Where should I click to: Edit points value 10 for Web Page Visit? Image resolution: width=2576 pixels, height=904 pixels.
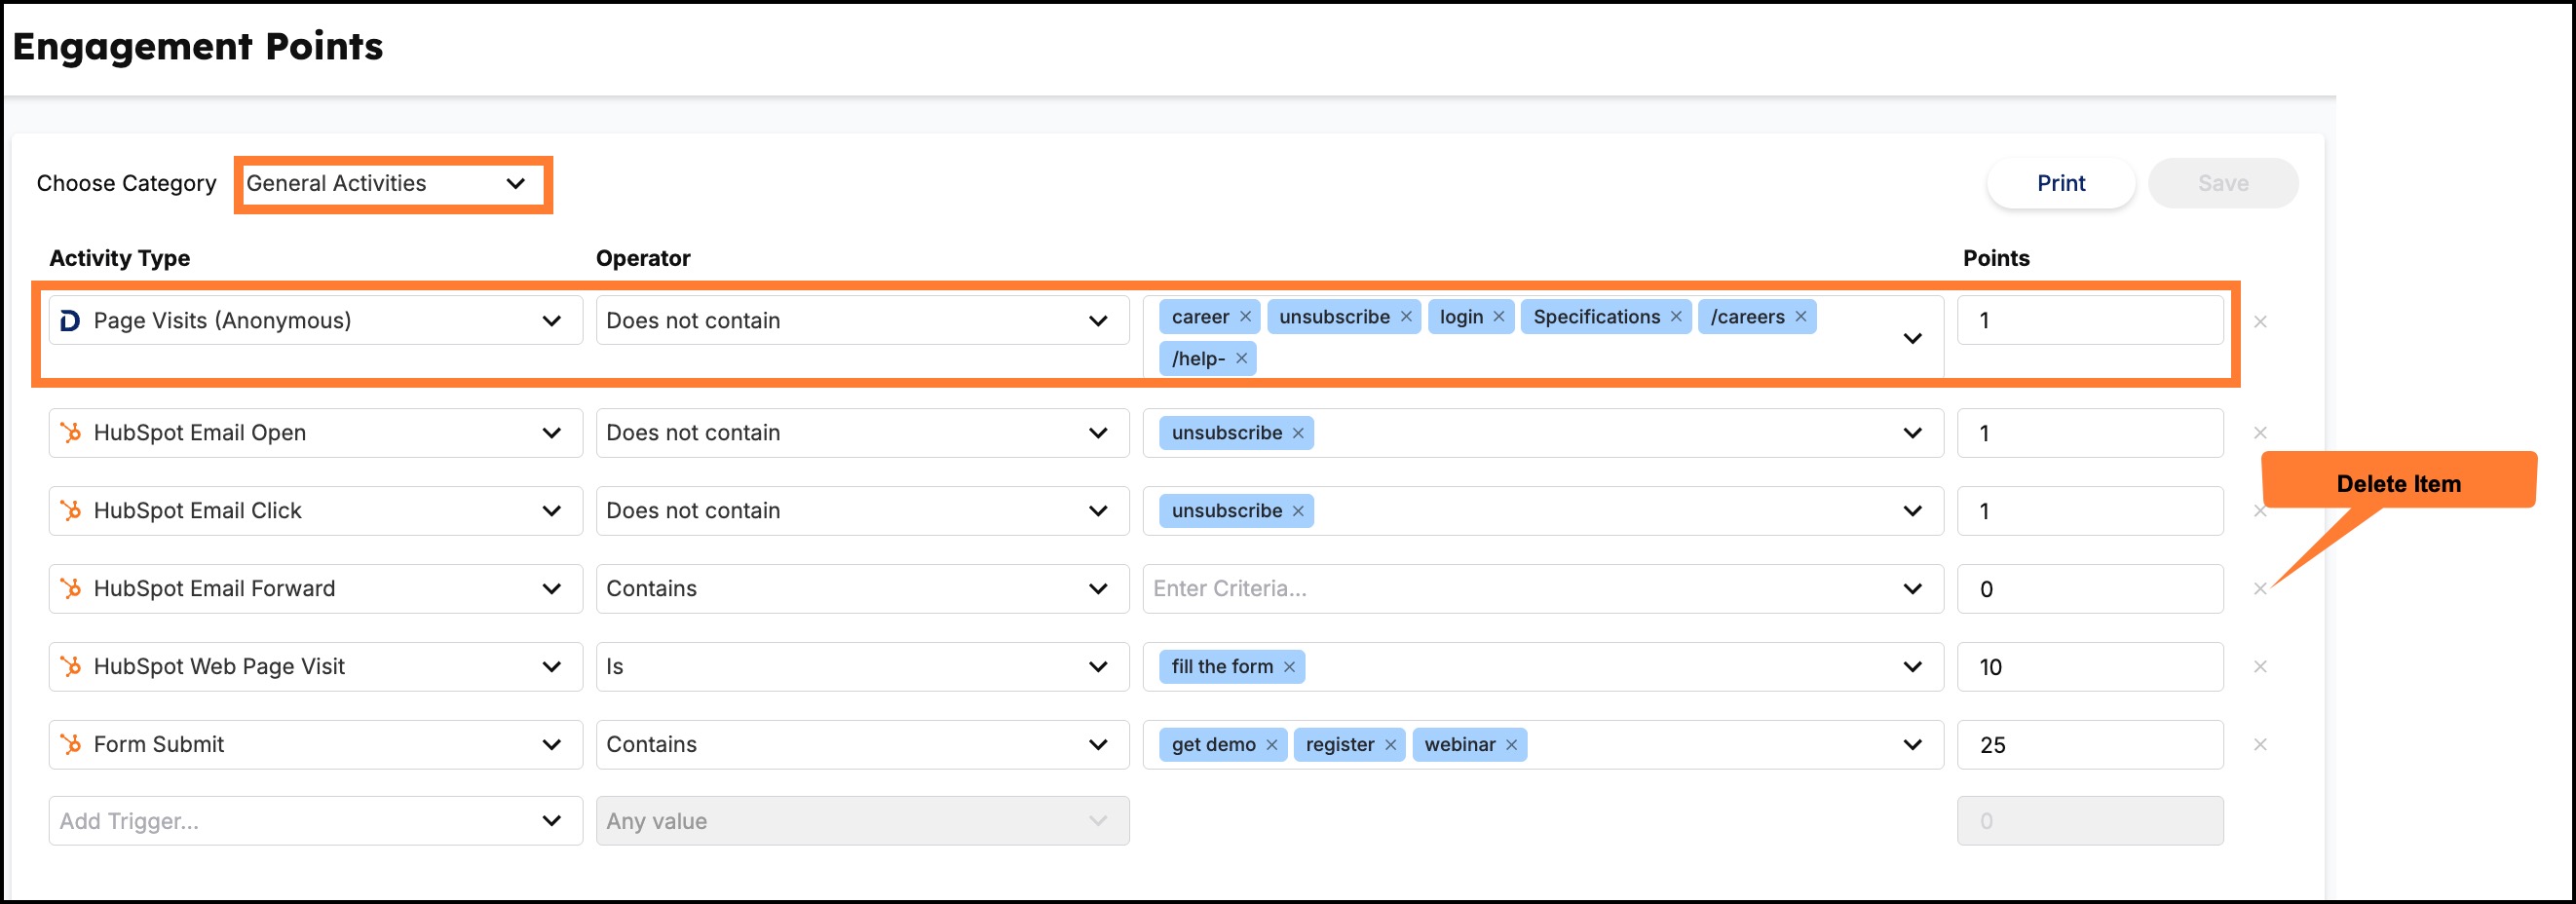click(x=2090, y=667)
